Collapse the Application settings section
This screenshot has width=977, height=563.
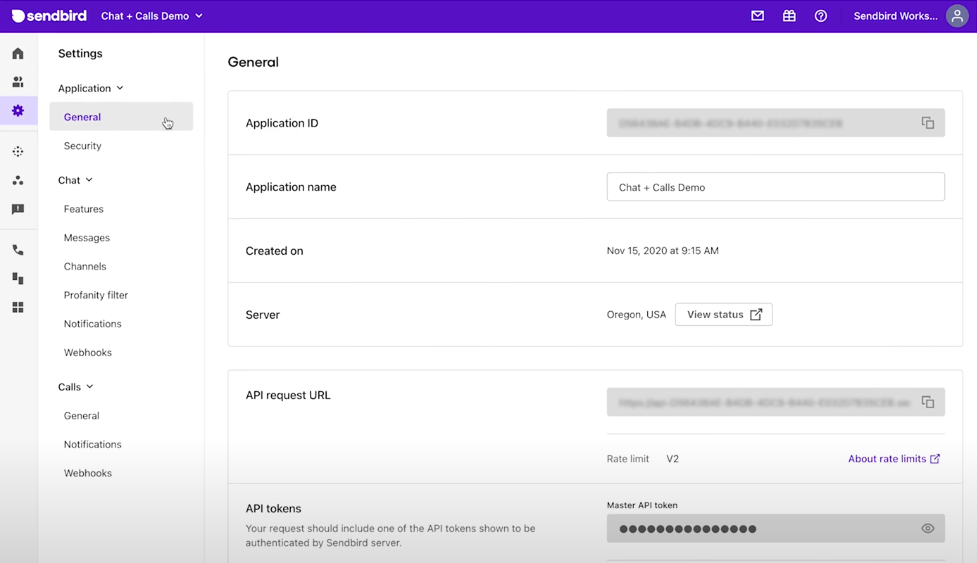pos(91,88)
